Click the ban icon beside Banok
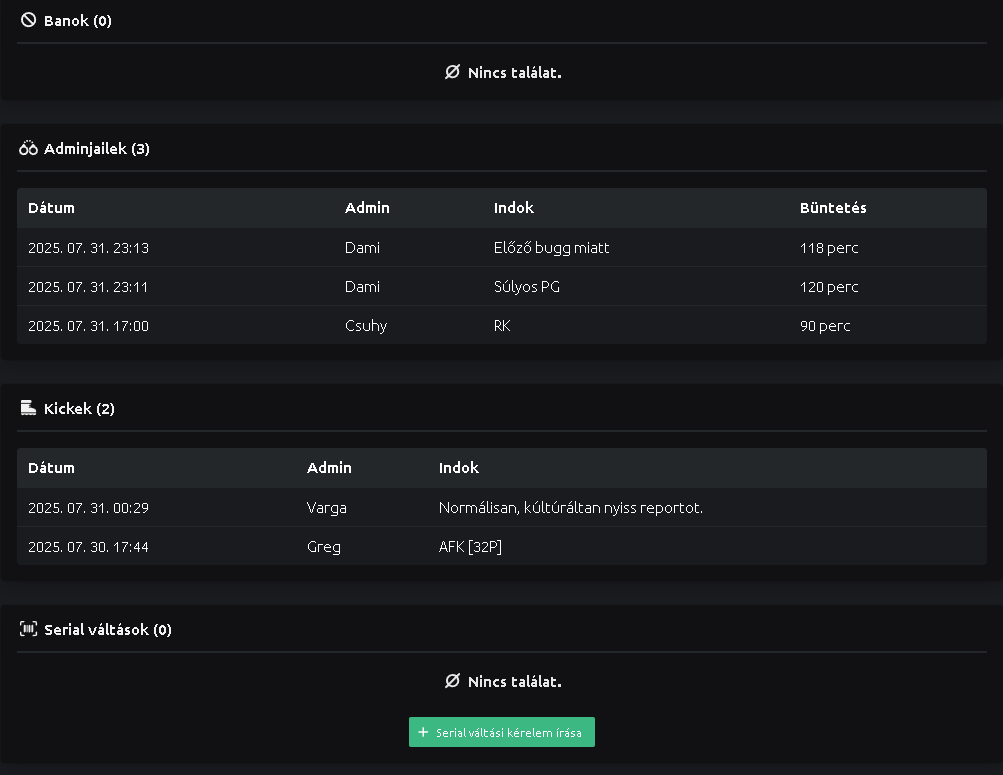1003x775 pixels. [28, 20]
